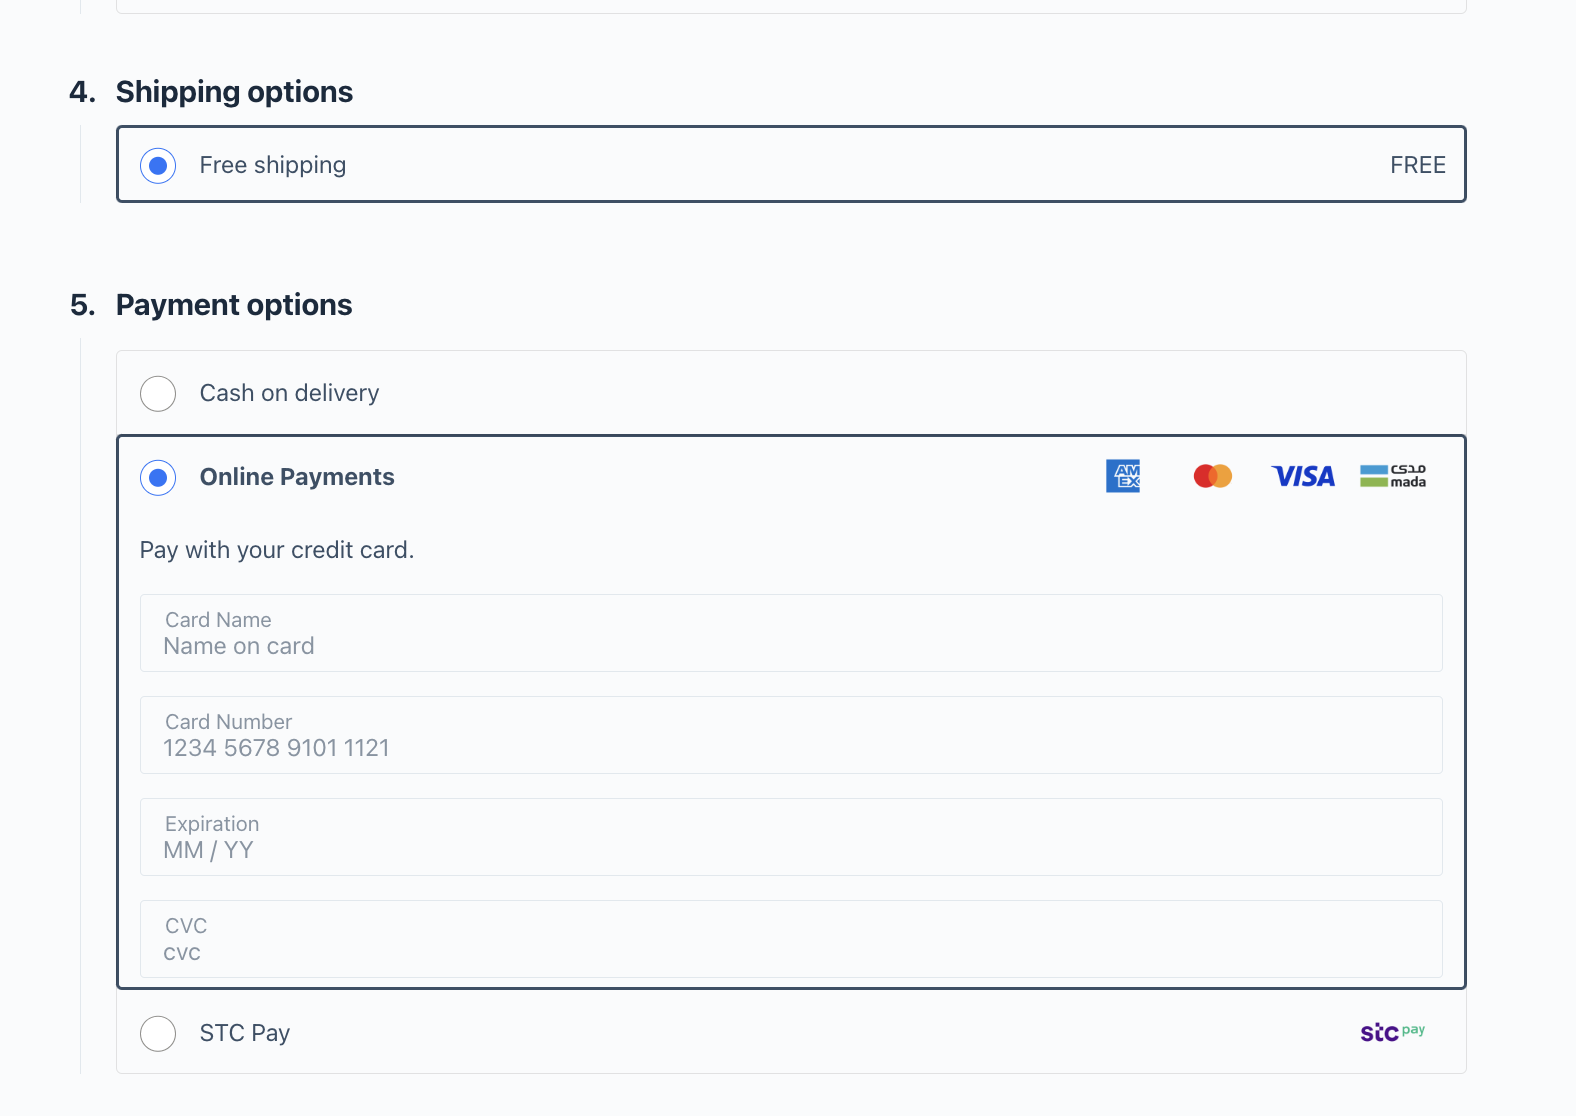This screenshot has width=1576, height=1116.
Task: Click the 'Online Payments' label text
Action: click(x=297, y=477)
